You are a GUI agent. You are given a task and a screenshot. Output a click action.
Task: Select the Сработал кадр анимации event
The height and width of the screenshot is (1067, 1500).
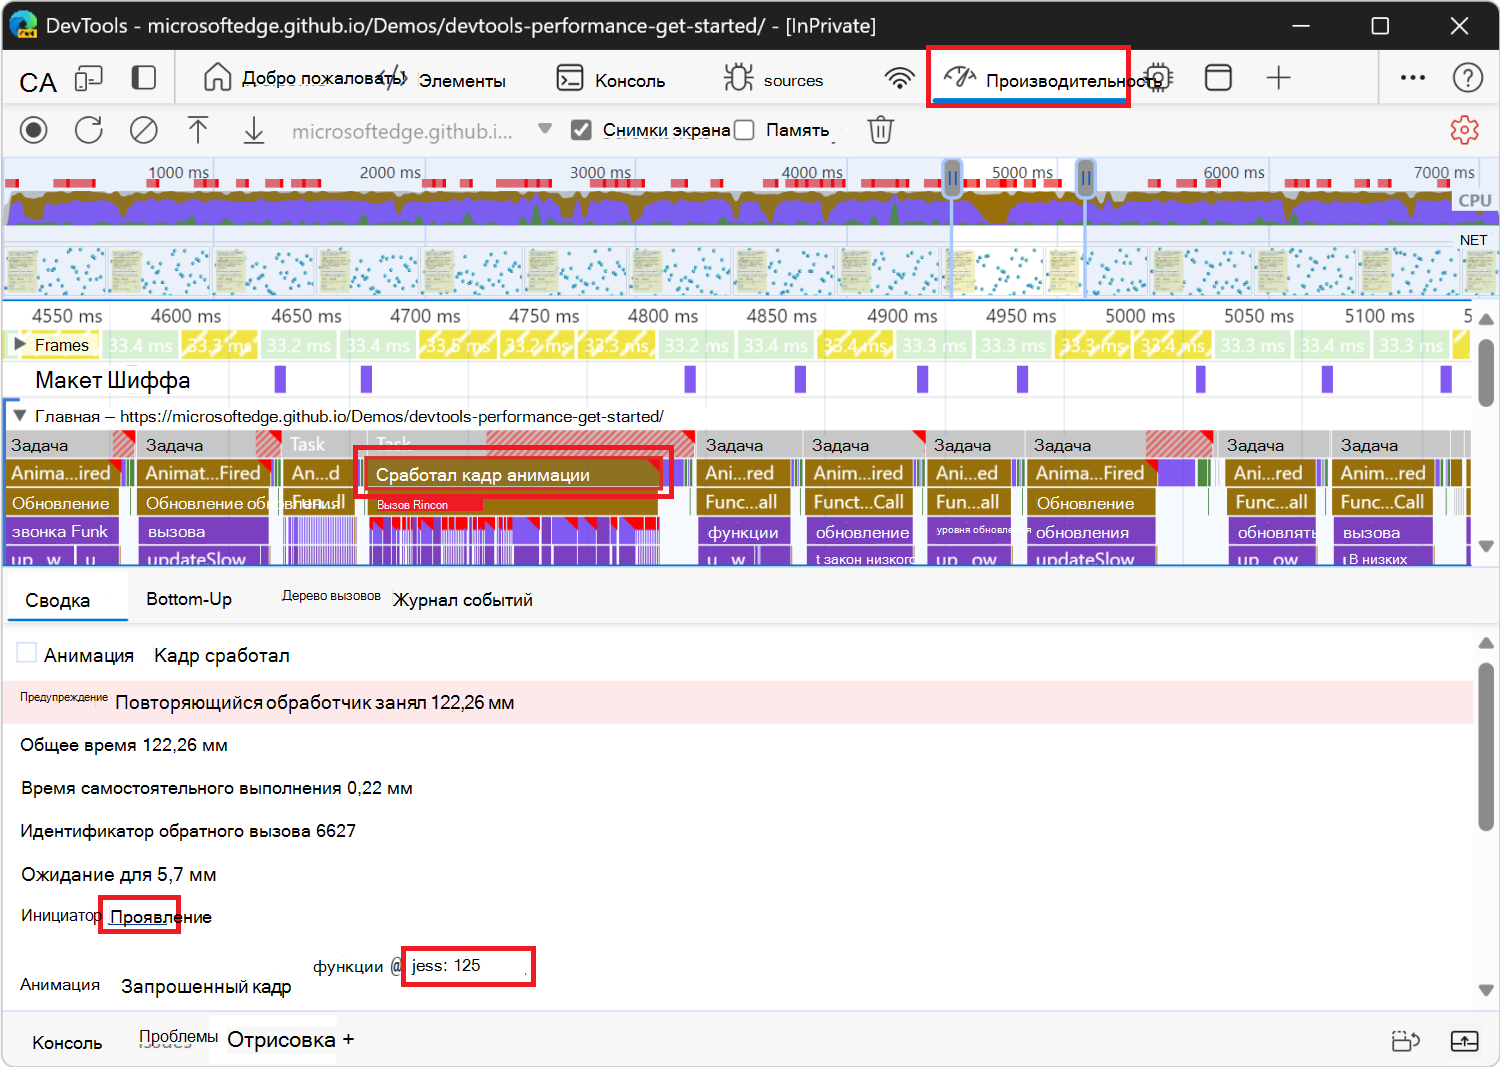(513, 475)
